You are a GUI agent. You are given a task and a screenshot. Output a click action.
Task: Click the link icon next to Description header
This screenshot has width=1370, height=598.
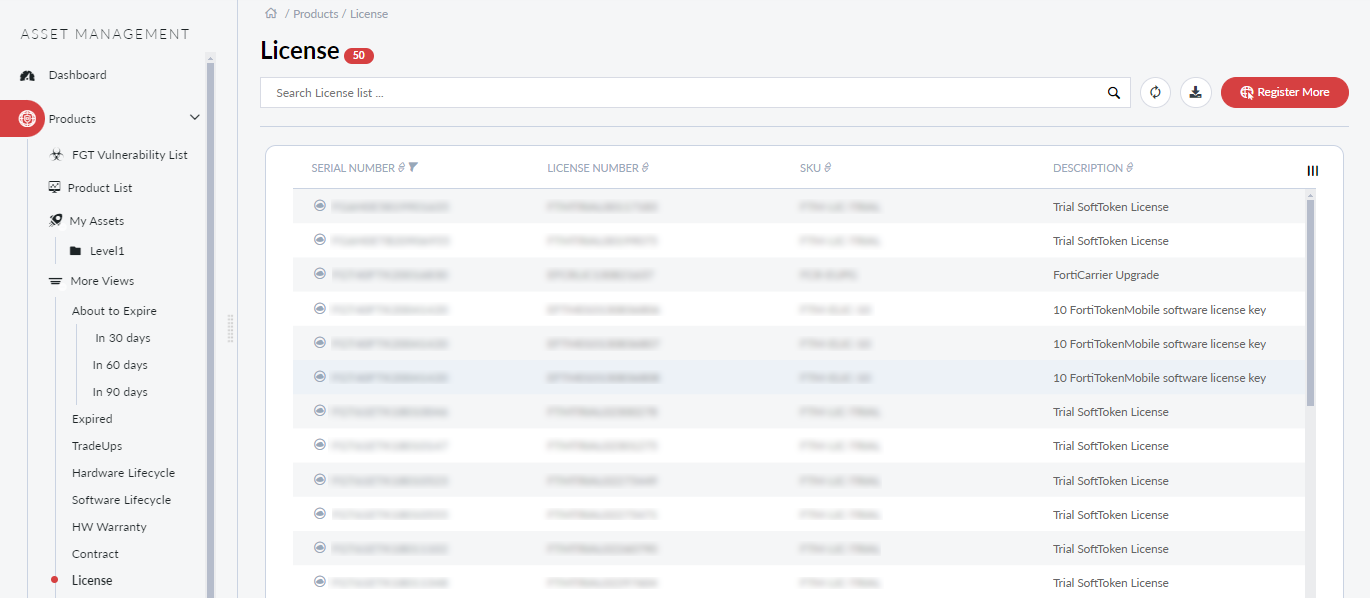click(x=1130, y=168)
